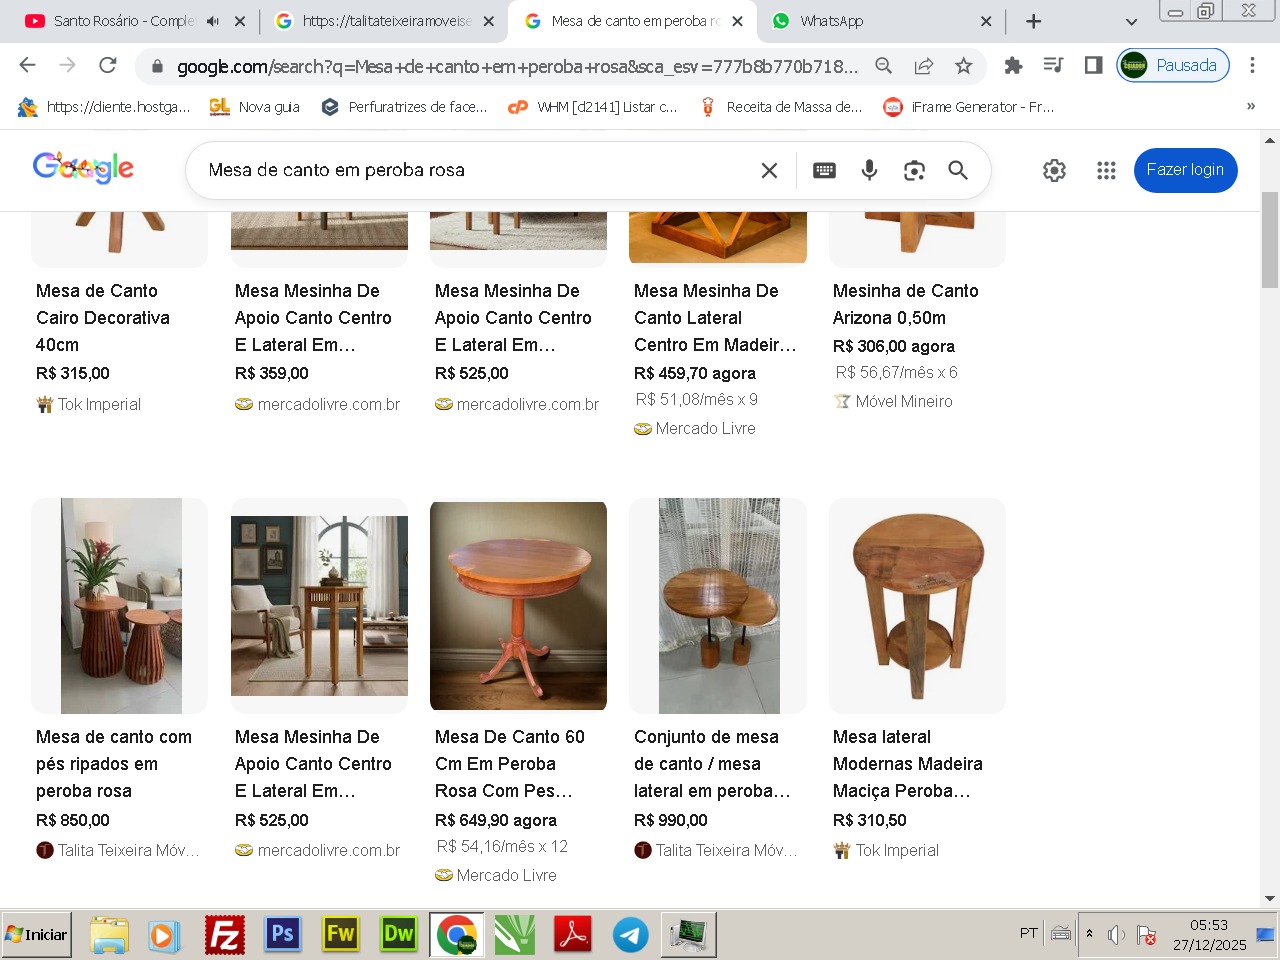Bookmark this page with the star icon

pyautogui.click(x=963, y=66)
